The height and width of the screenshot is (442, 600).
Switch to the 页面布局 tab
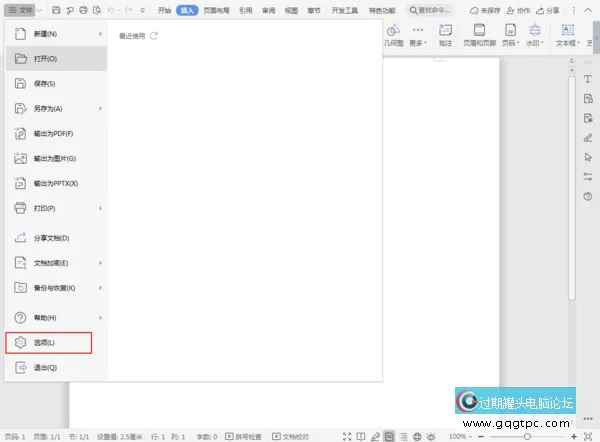(215, 10)
